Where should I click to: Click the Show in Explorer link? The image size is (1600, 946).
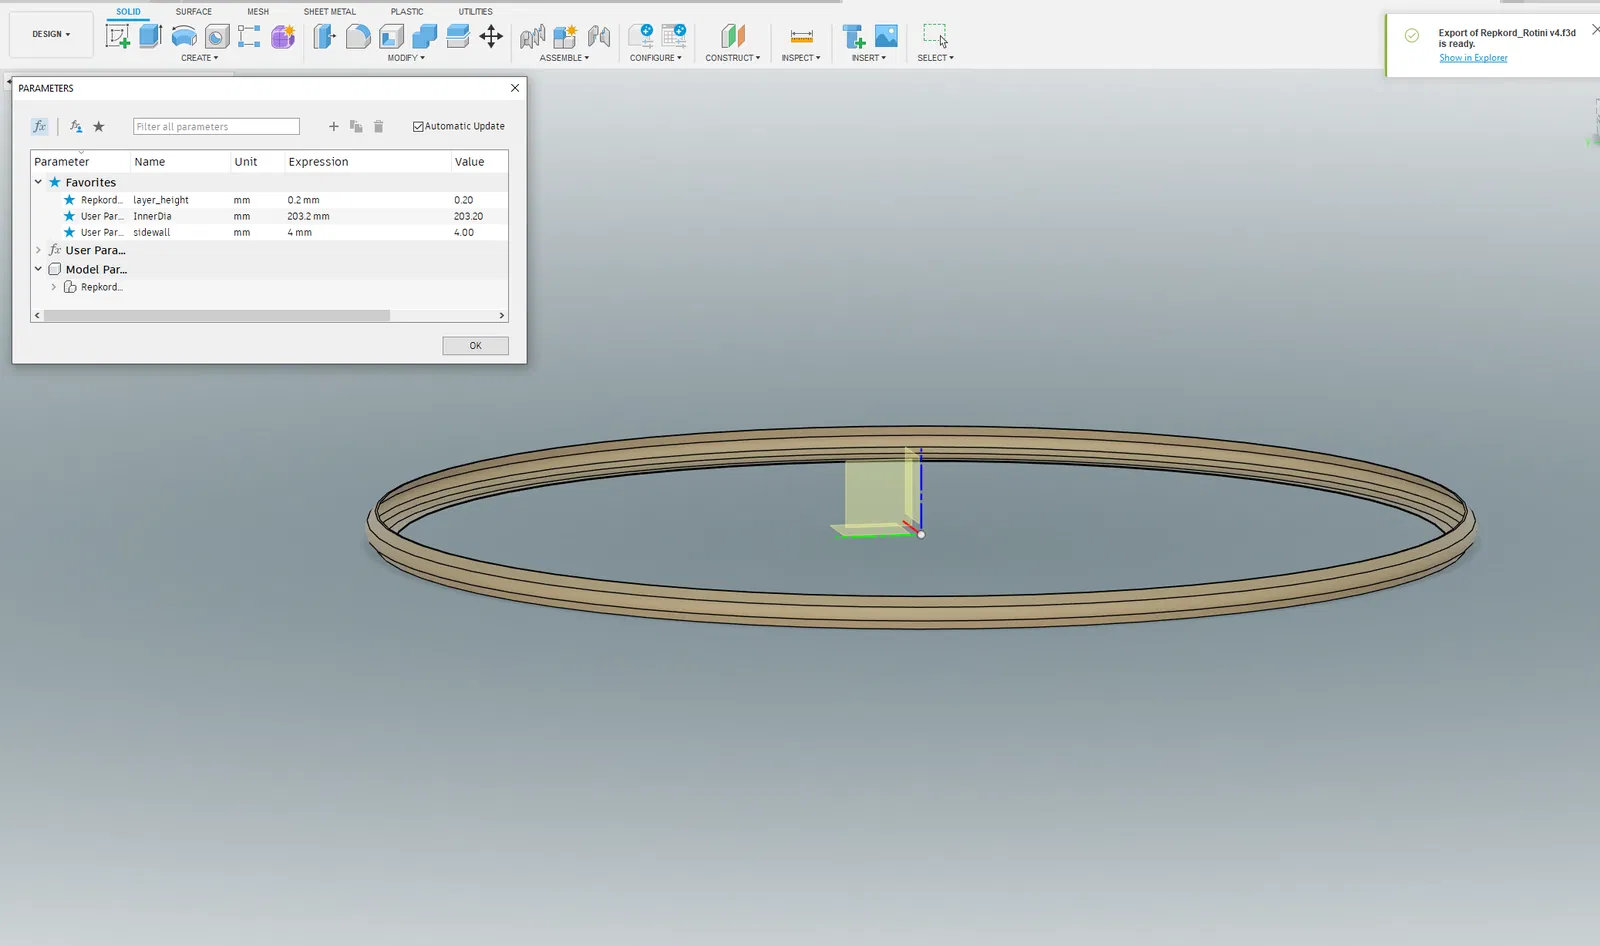point(1473,58)
